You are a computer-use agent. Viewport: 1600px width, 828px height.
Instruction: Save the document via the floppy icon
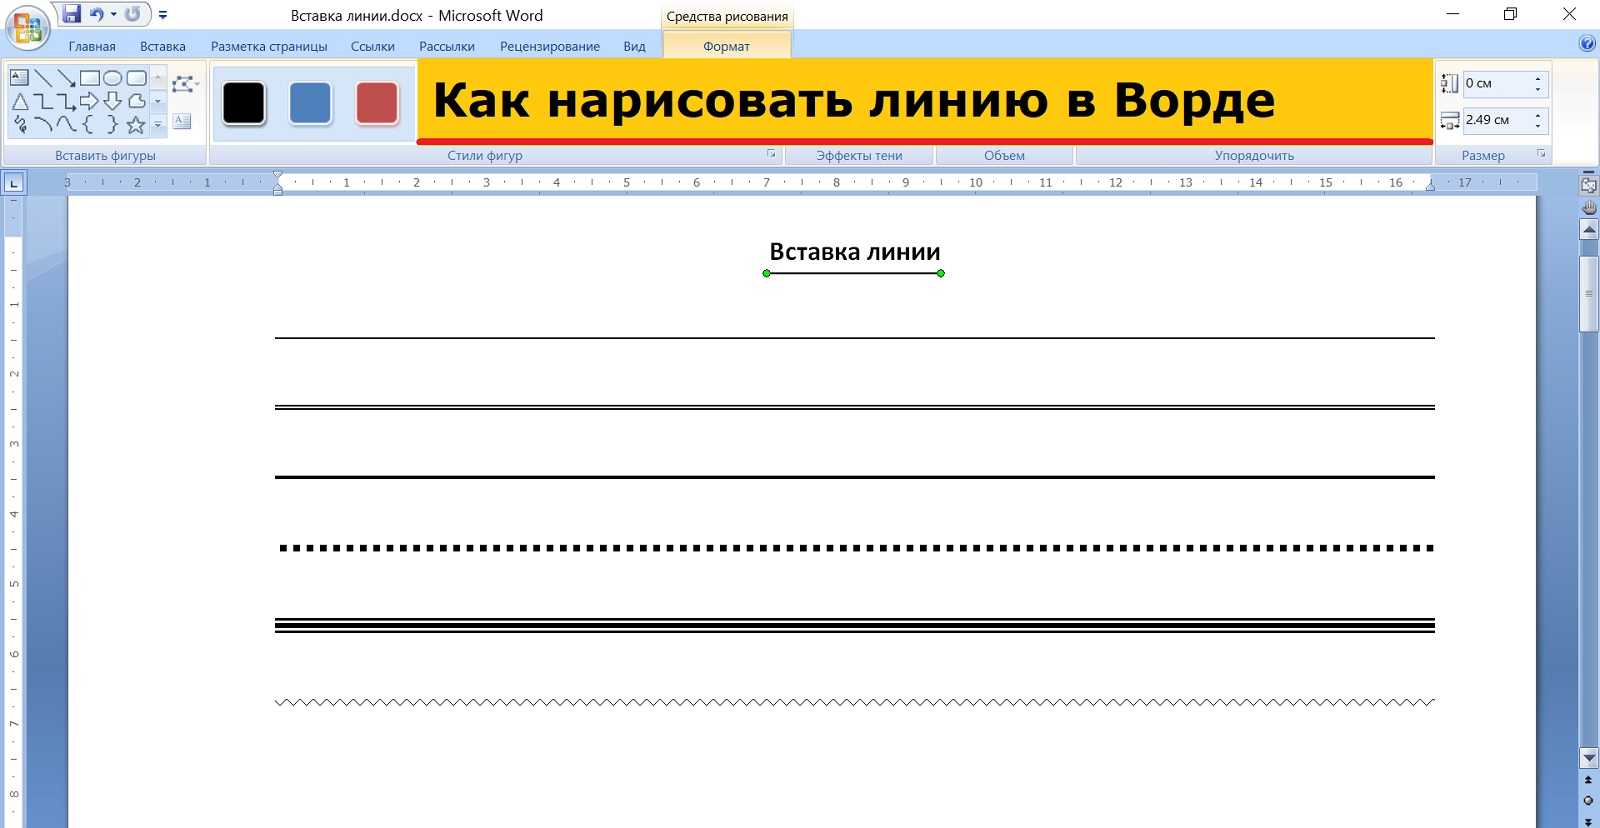pyautogui.click(x=72, y=14)
